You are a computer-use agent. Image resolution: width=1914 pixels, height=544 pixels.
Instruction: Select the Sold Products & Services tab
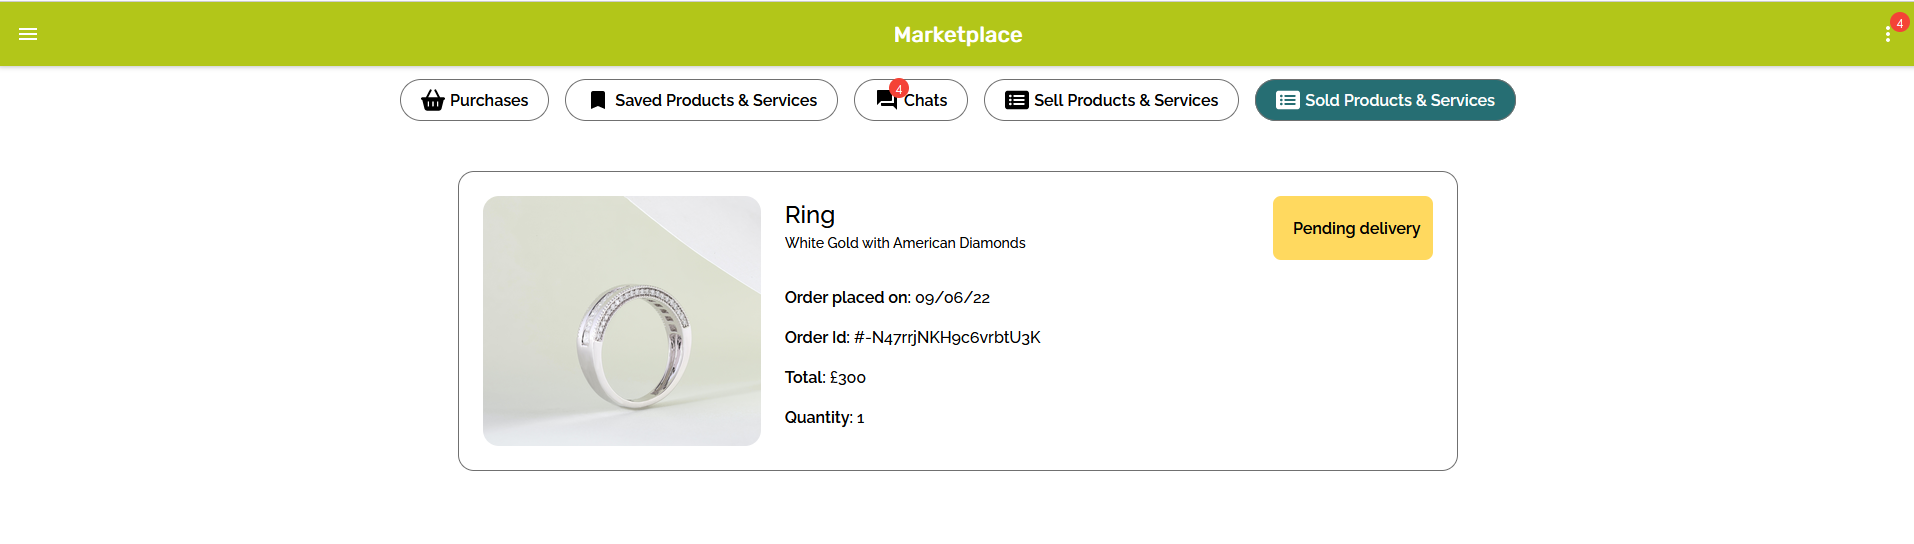tap(1399, 100)
